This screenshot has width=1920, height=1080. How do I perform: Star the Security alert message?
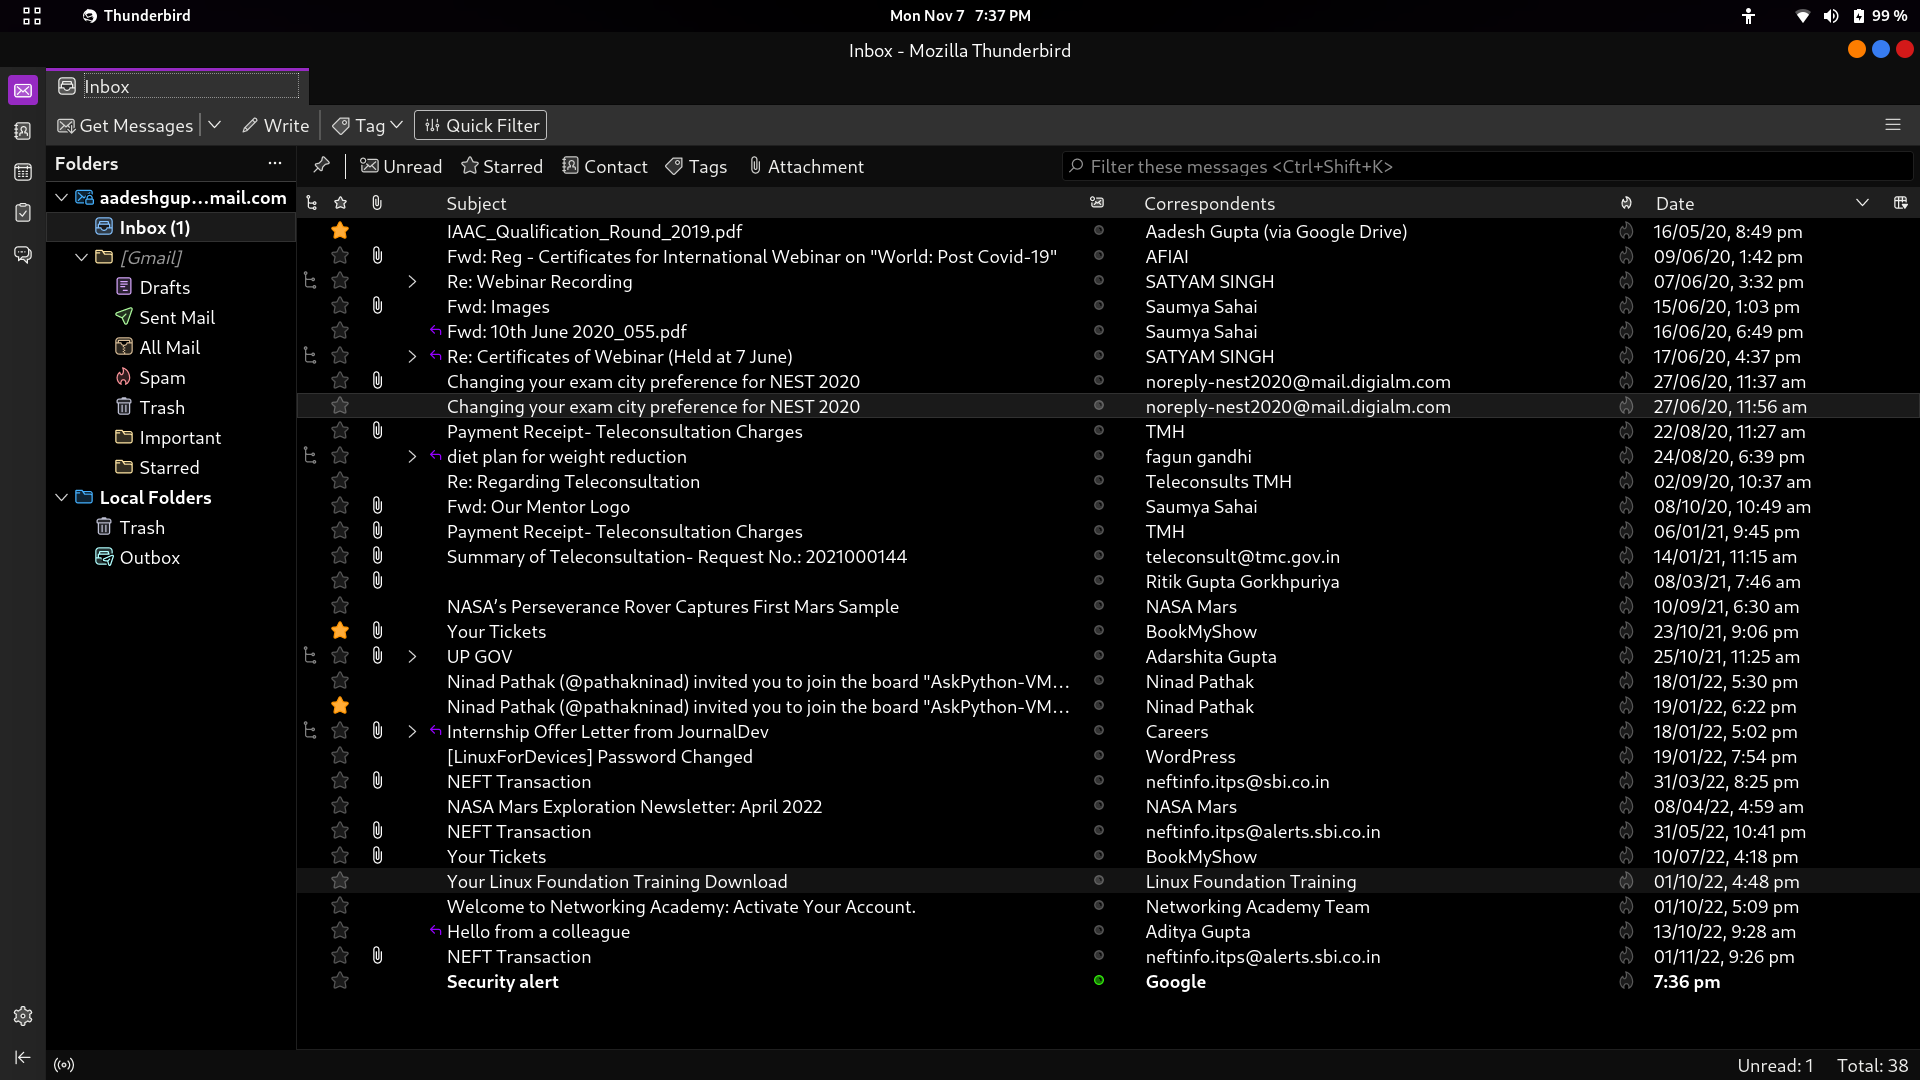click(x=340, y=981)
